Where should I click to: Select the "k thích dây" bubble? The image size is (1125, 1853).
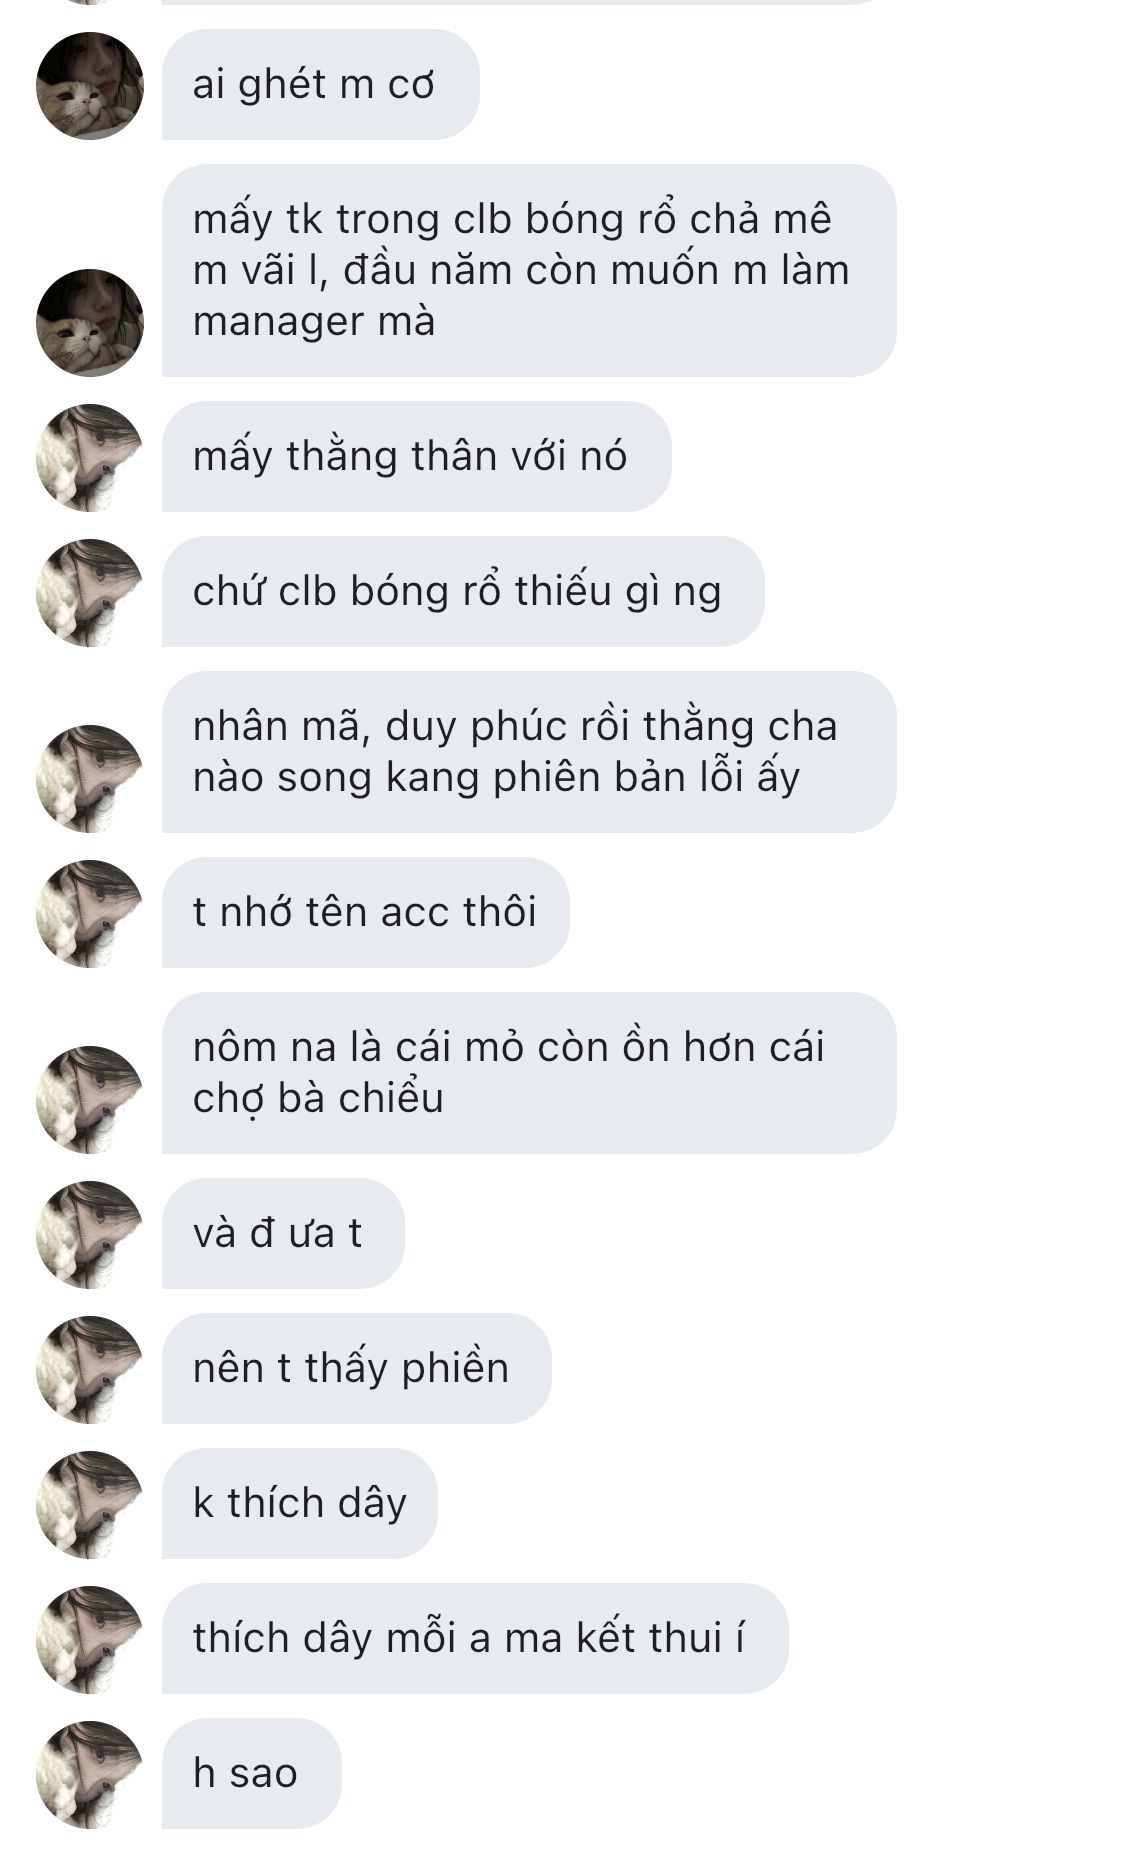(300, 1504)
